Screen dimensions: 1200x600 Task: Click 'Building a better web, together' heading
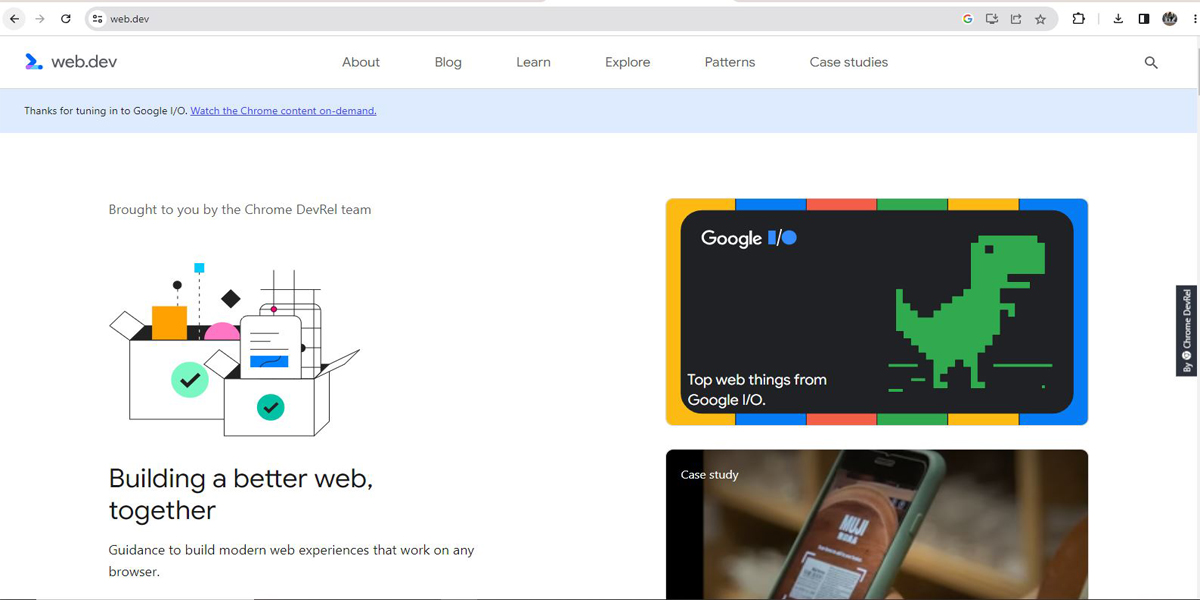click(241, 494)
